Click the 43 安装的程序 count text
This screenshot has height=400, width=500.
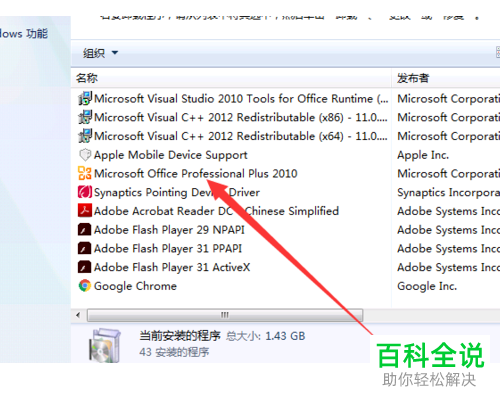(174, 352)
